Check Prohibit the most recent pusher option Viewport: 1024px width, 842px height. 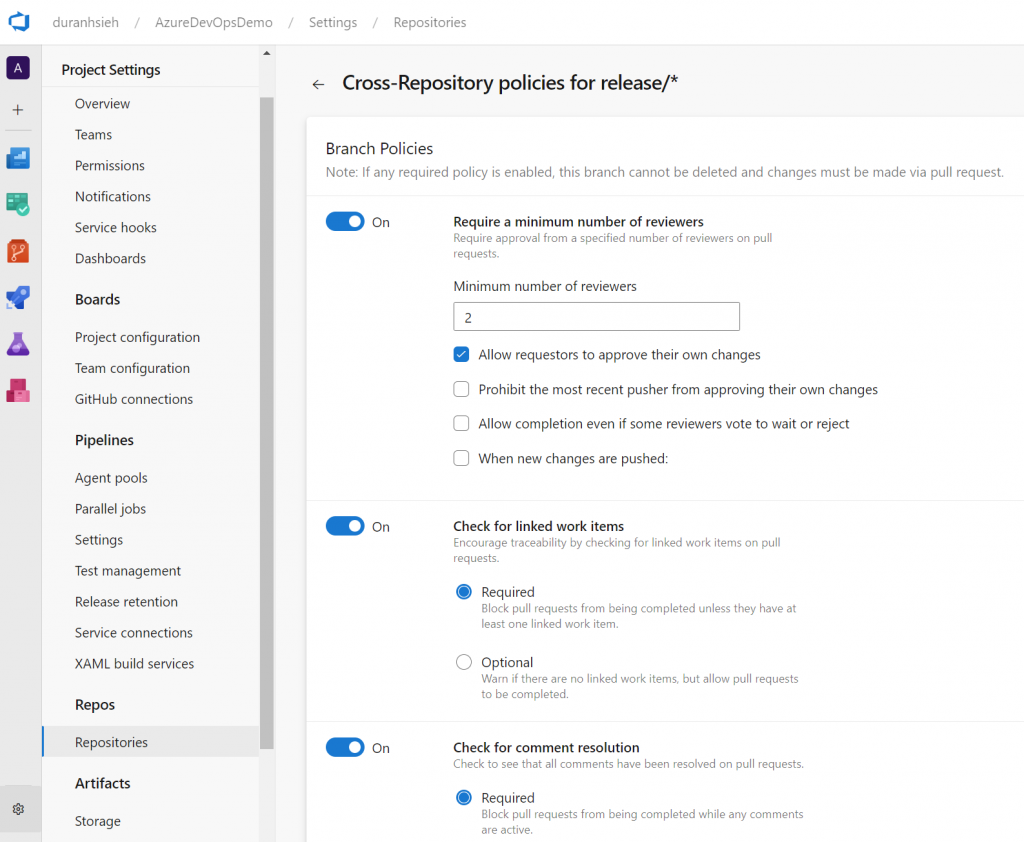[461, 389]
